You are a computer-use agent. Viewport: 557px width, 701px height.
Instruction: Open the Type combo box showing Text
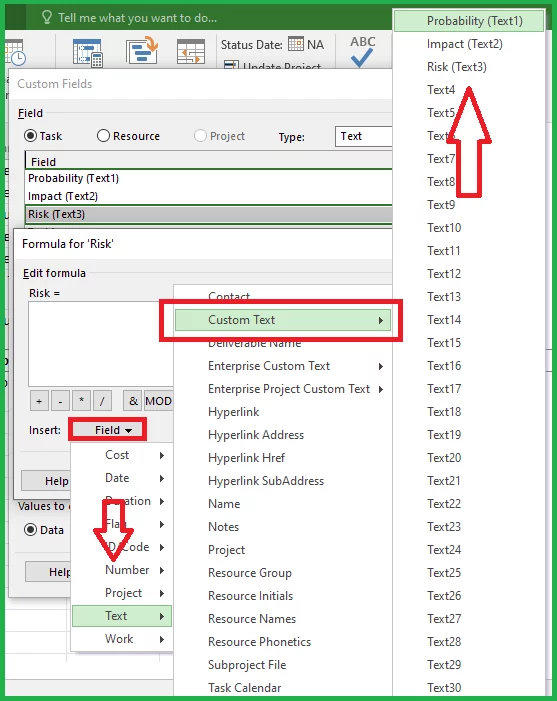tap(363, 136)
